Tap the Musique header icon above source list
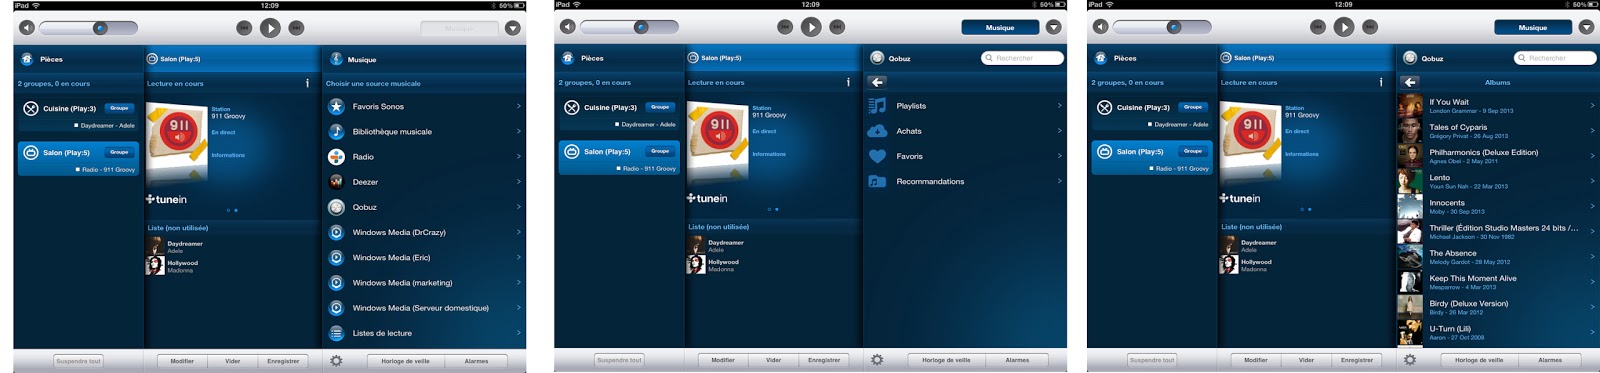The height and width of the screenshot is (373, 1600). pyautogui.click(x=336, y=59)
